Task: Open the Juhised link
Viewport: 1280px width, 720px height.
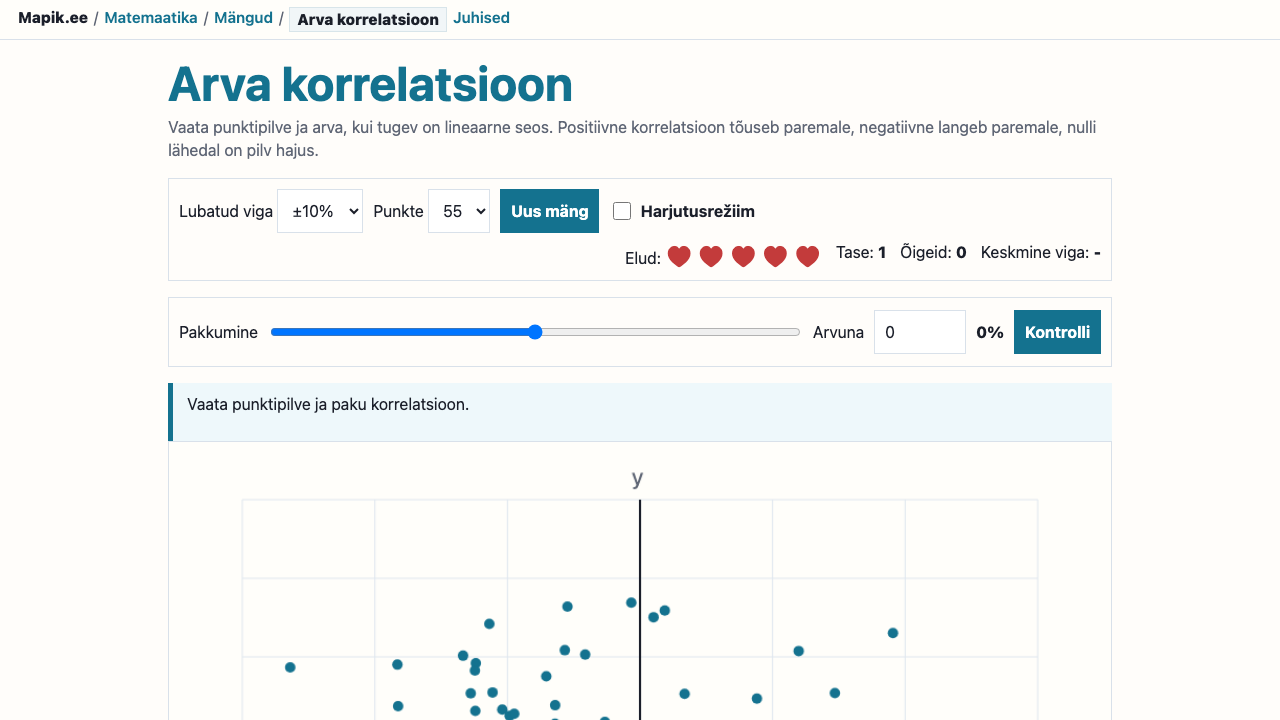Action: click(x=481, y=18)
